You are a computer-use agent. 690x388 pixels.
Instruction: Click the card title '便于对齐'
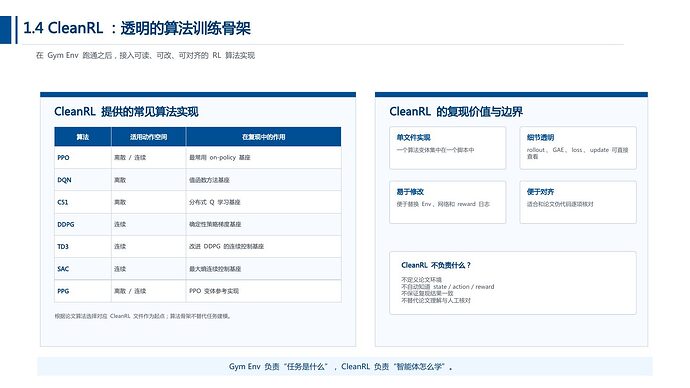540,192
